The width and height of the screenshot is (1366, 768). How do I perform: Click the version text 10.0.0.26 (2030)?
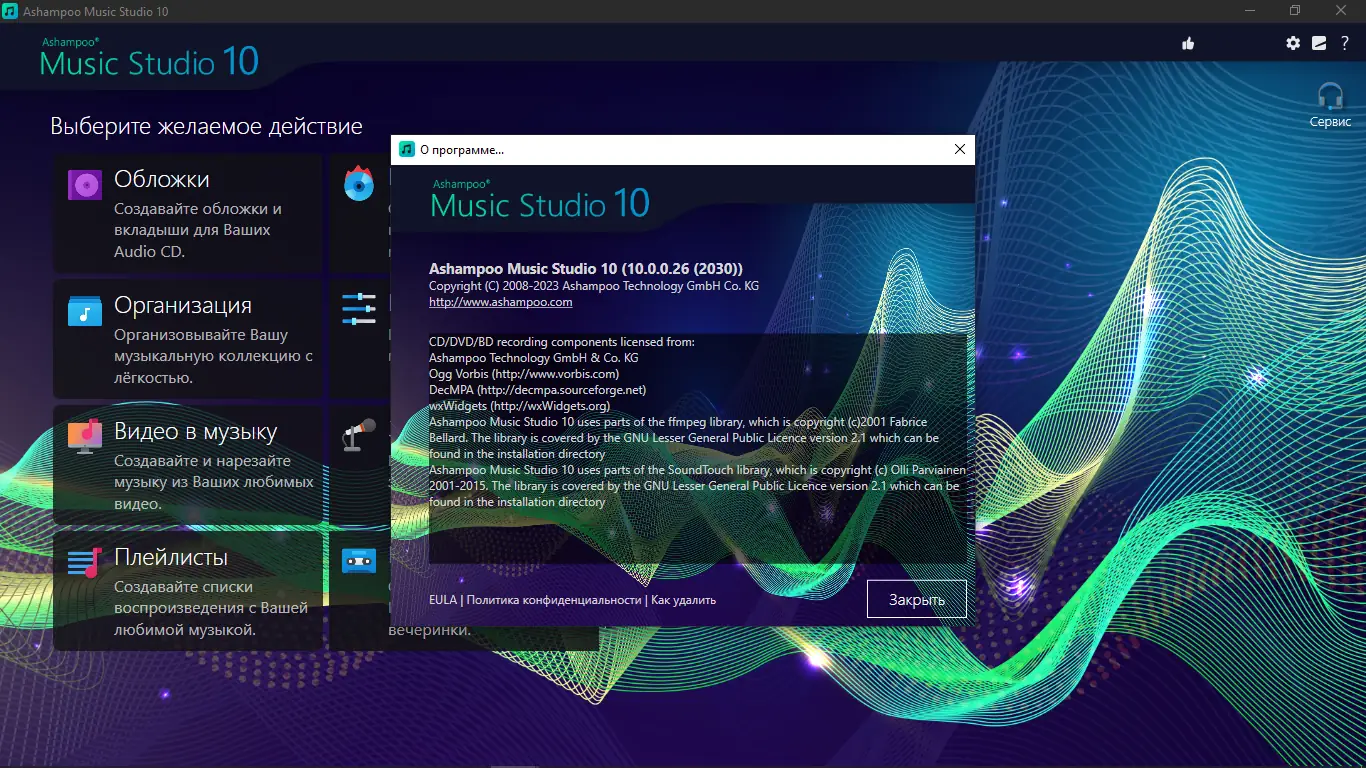[x=682, y=269]
